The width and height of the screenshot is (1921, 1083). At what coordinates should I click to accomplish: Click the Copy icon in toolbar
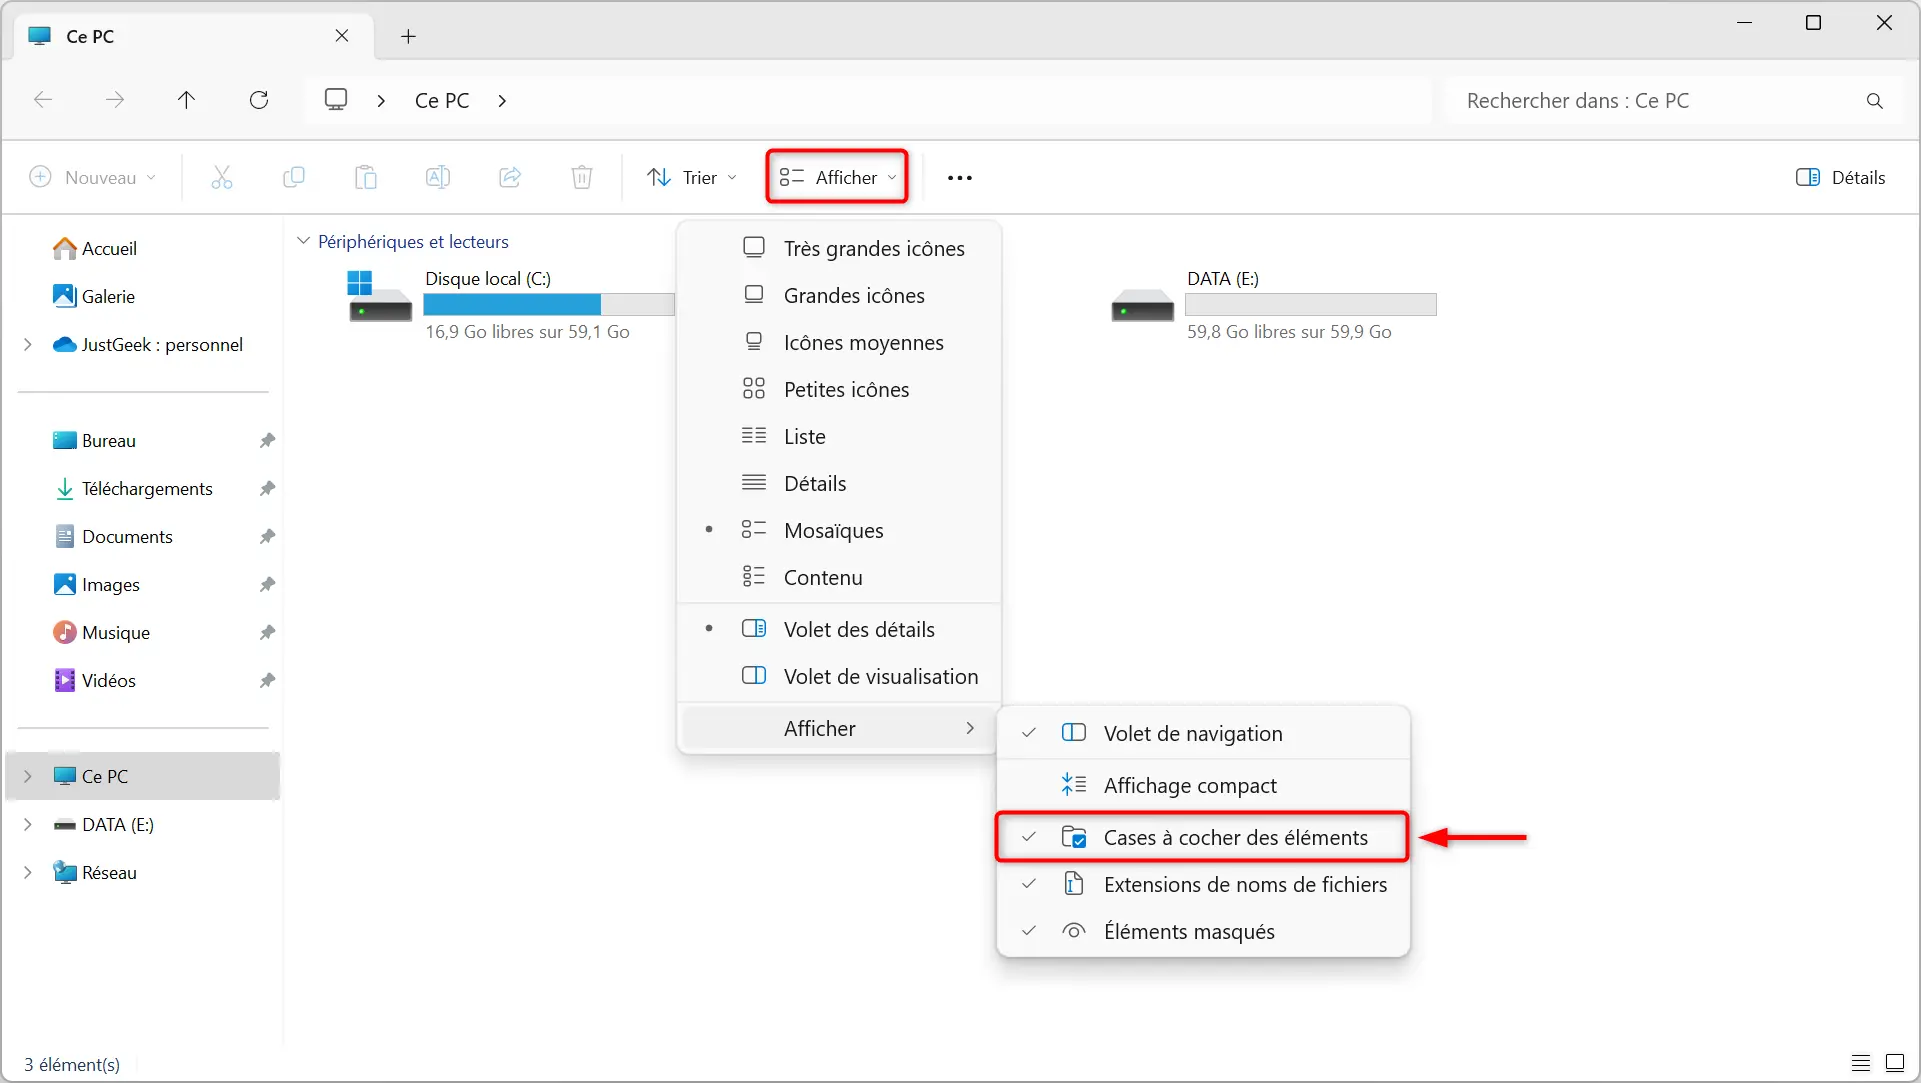tap(294, 177)
